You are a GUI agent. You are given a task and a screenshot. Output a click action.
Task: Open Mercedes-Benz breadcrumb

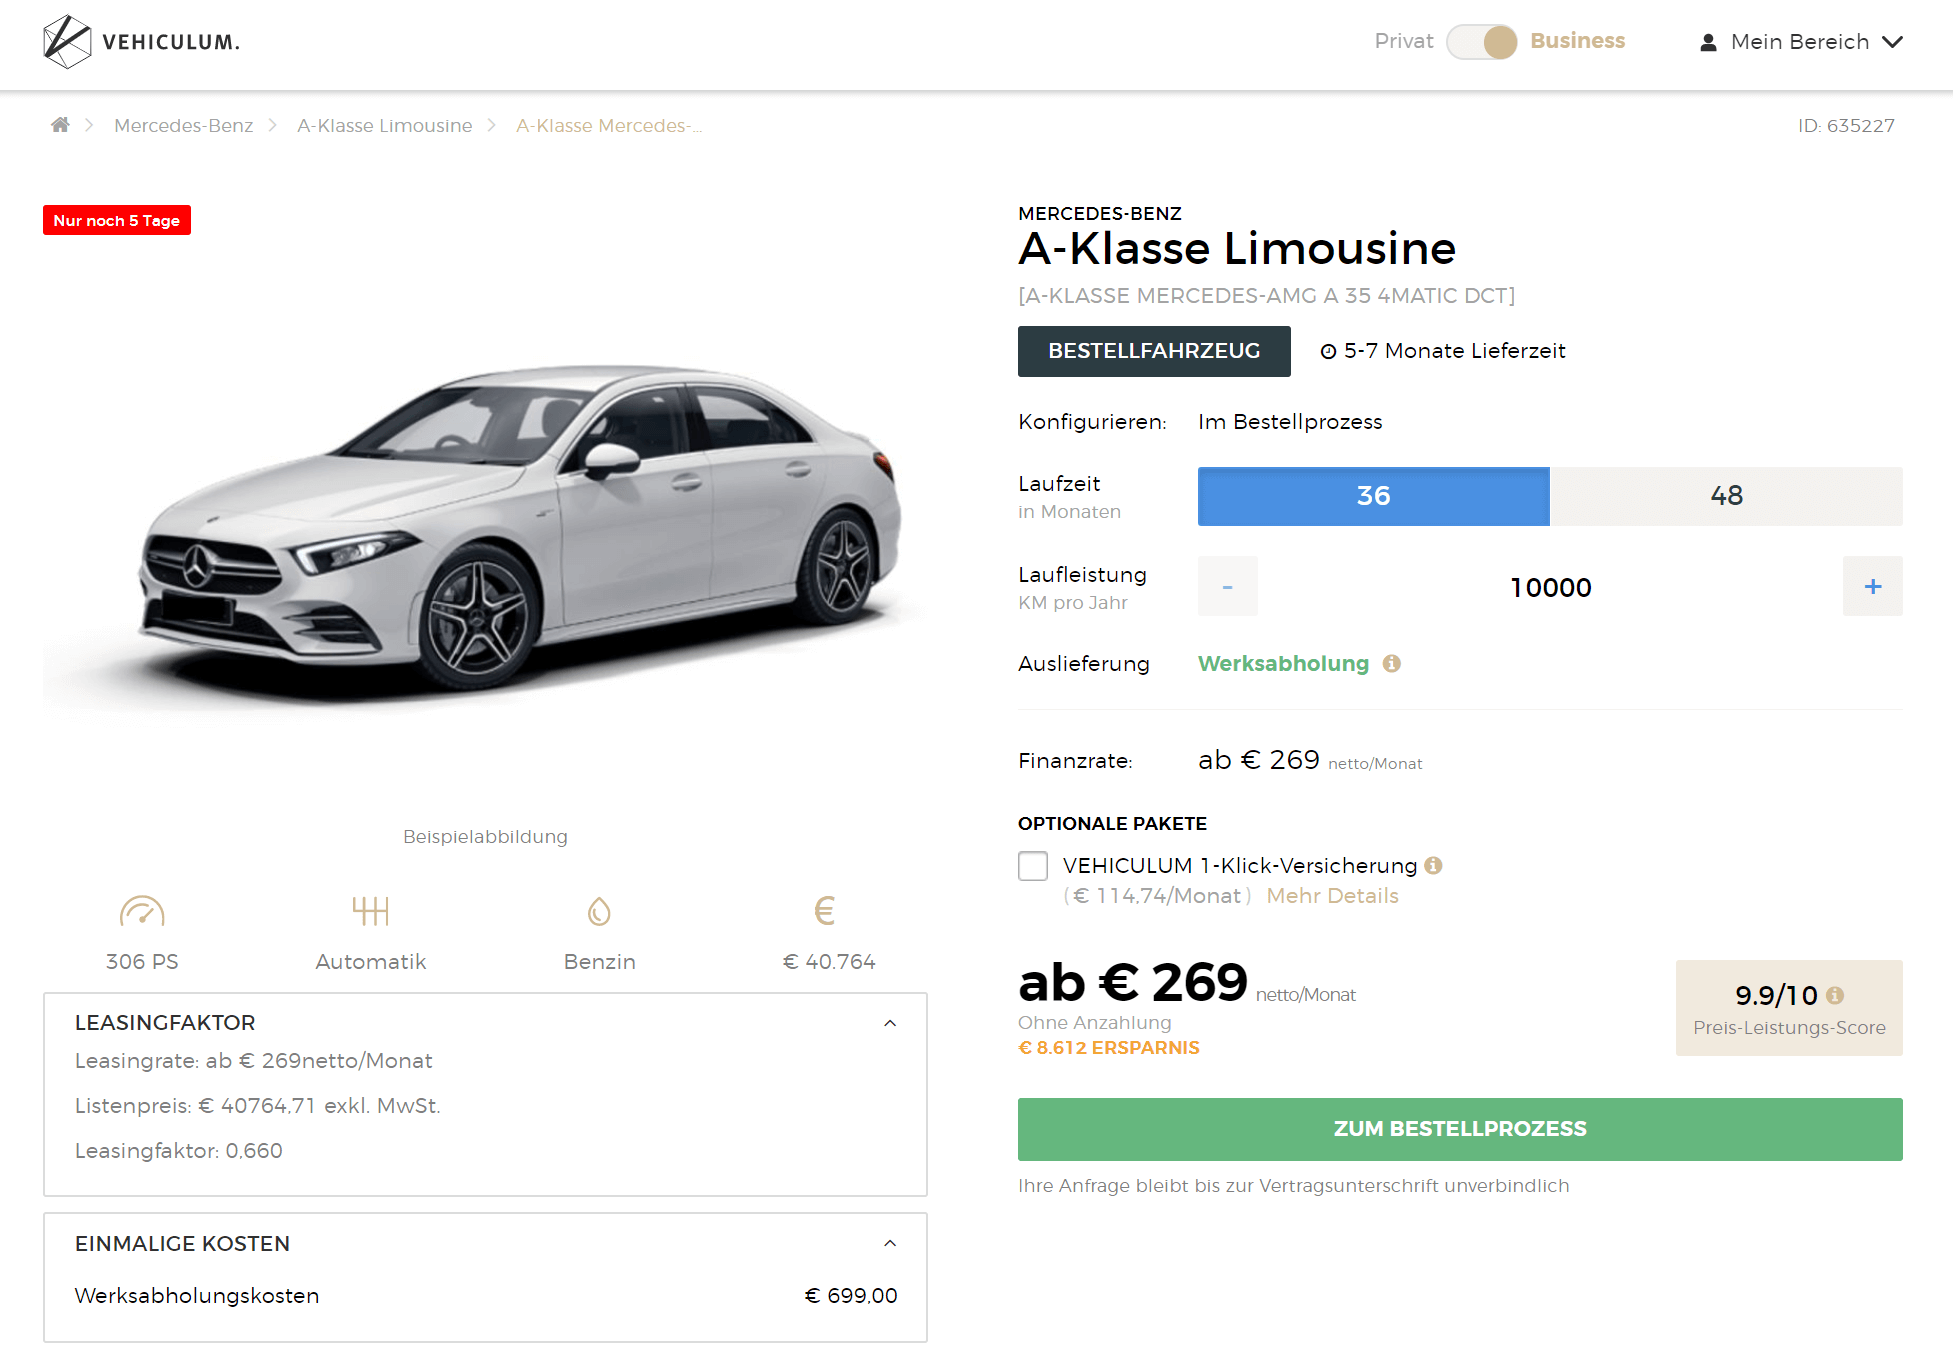click(183, 125)
